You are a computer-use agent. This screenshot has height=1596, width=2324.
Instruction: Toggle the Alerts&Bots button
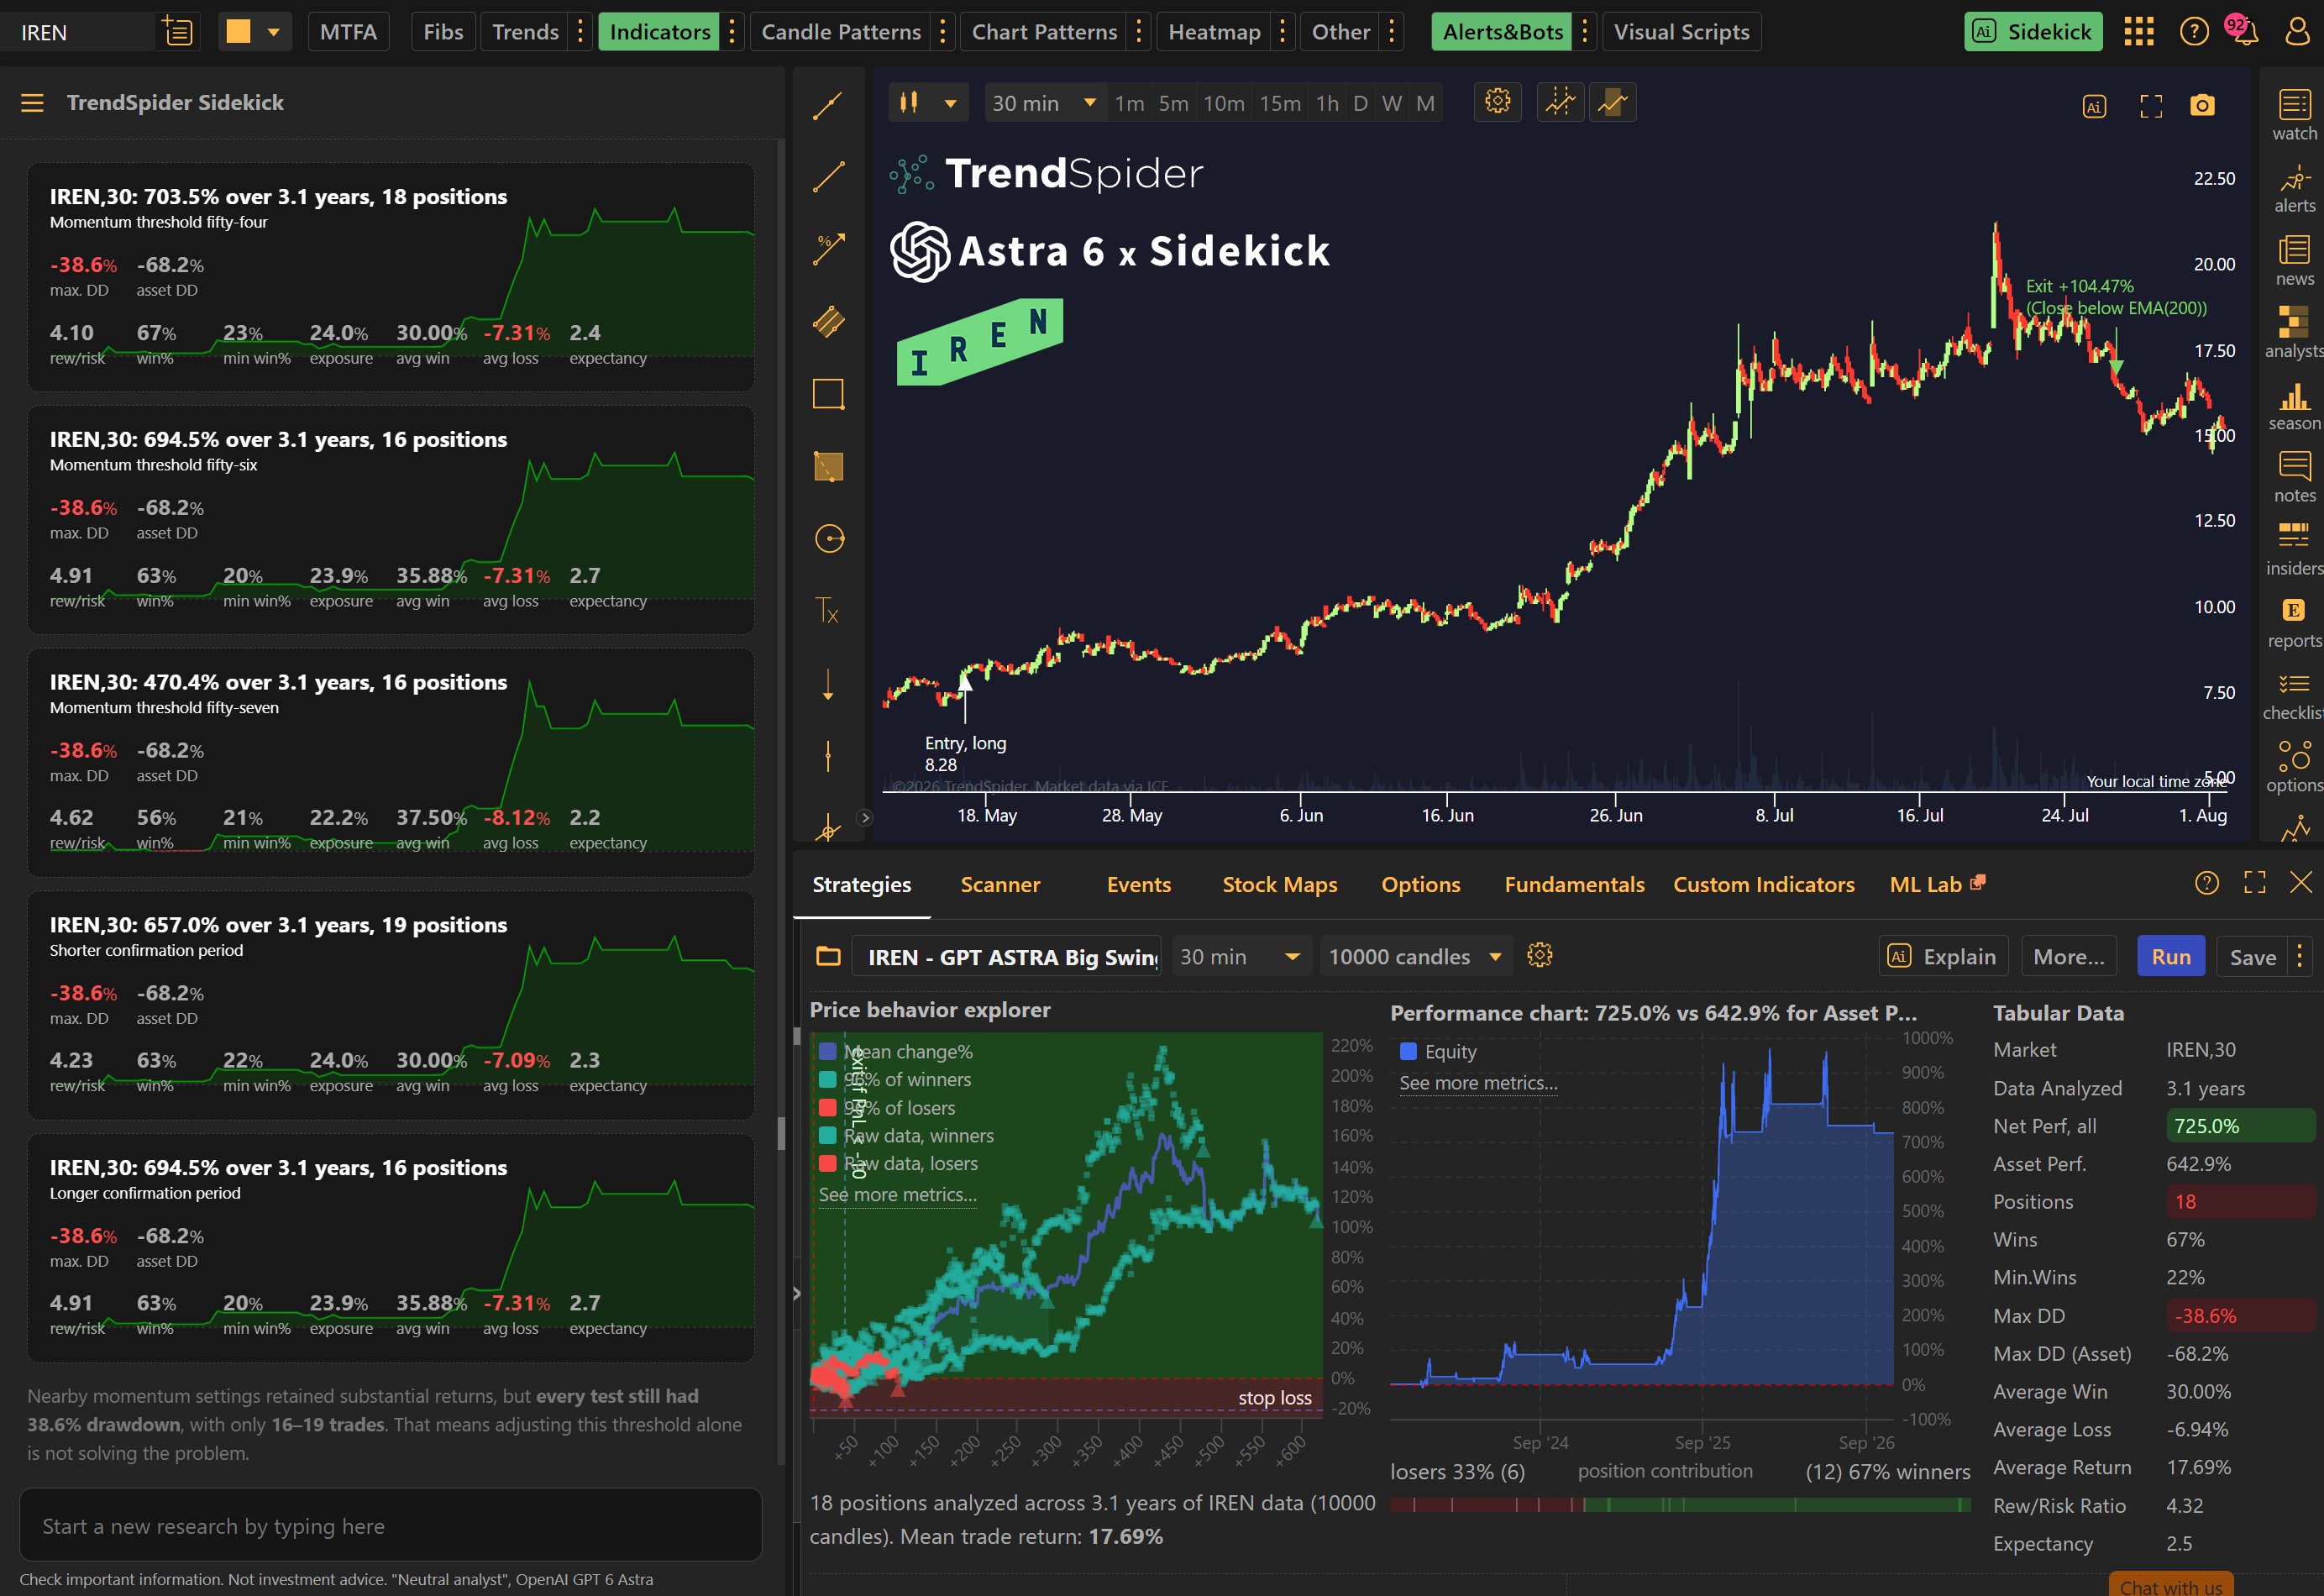click(1502, 32)
